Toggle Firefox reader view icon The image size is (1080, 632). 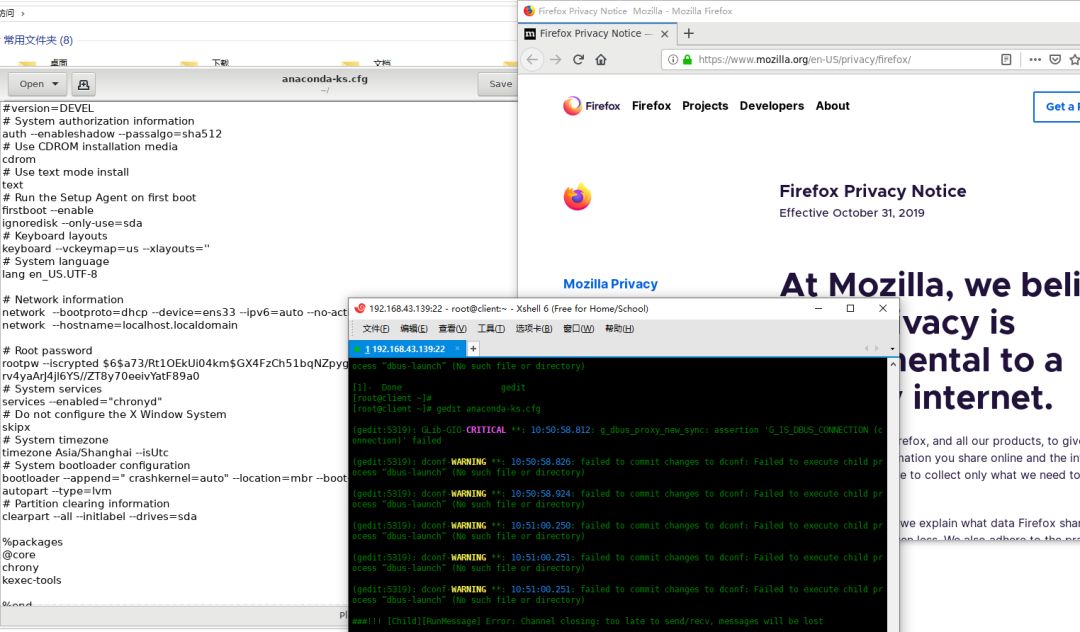(1006, 60)
